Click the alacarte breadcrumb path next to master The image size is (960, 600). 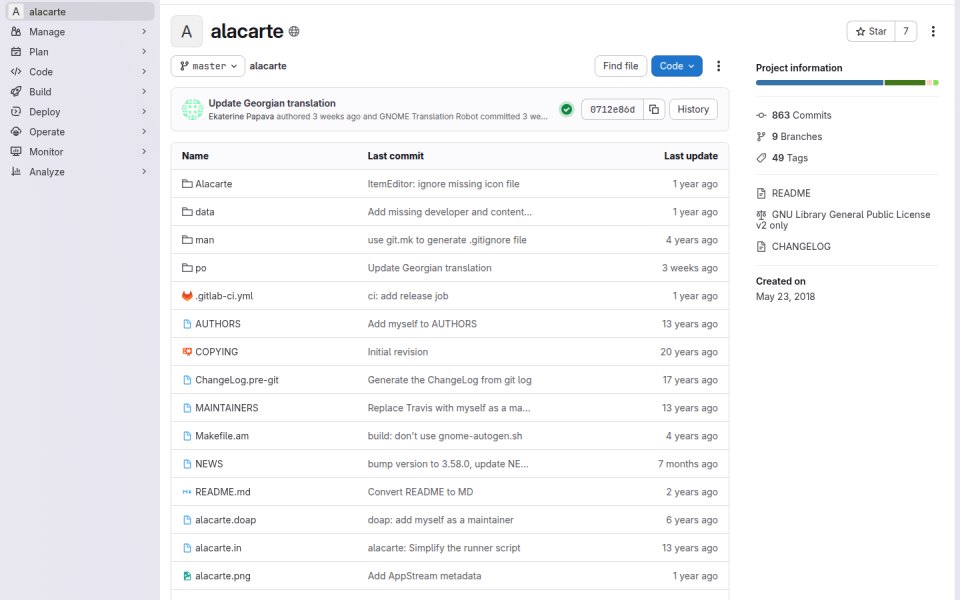click(268, 66)
